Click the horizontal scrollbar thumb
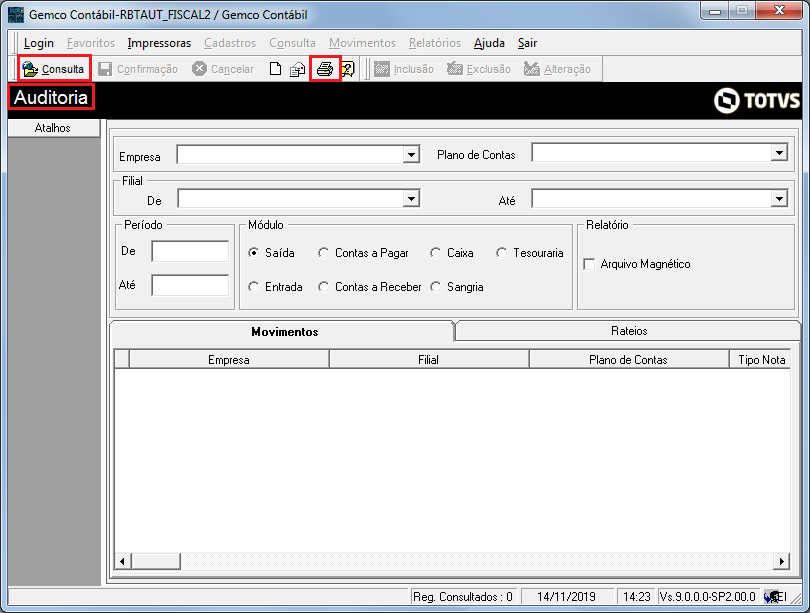 click(x=156, y=561)
